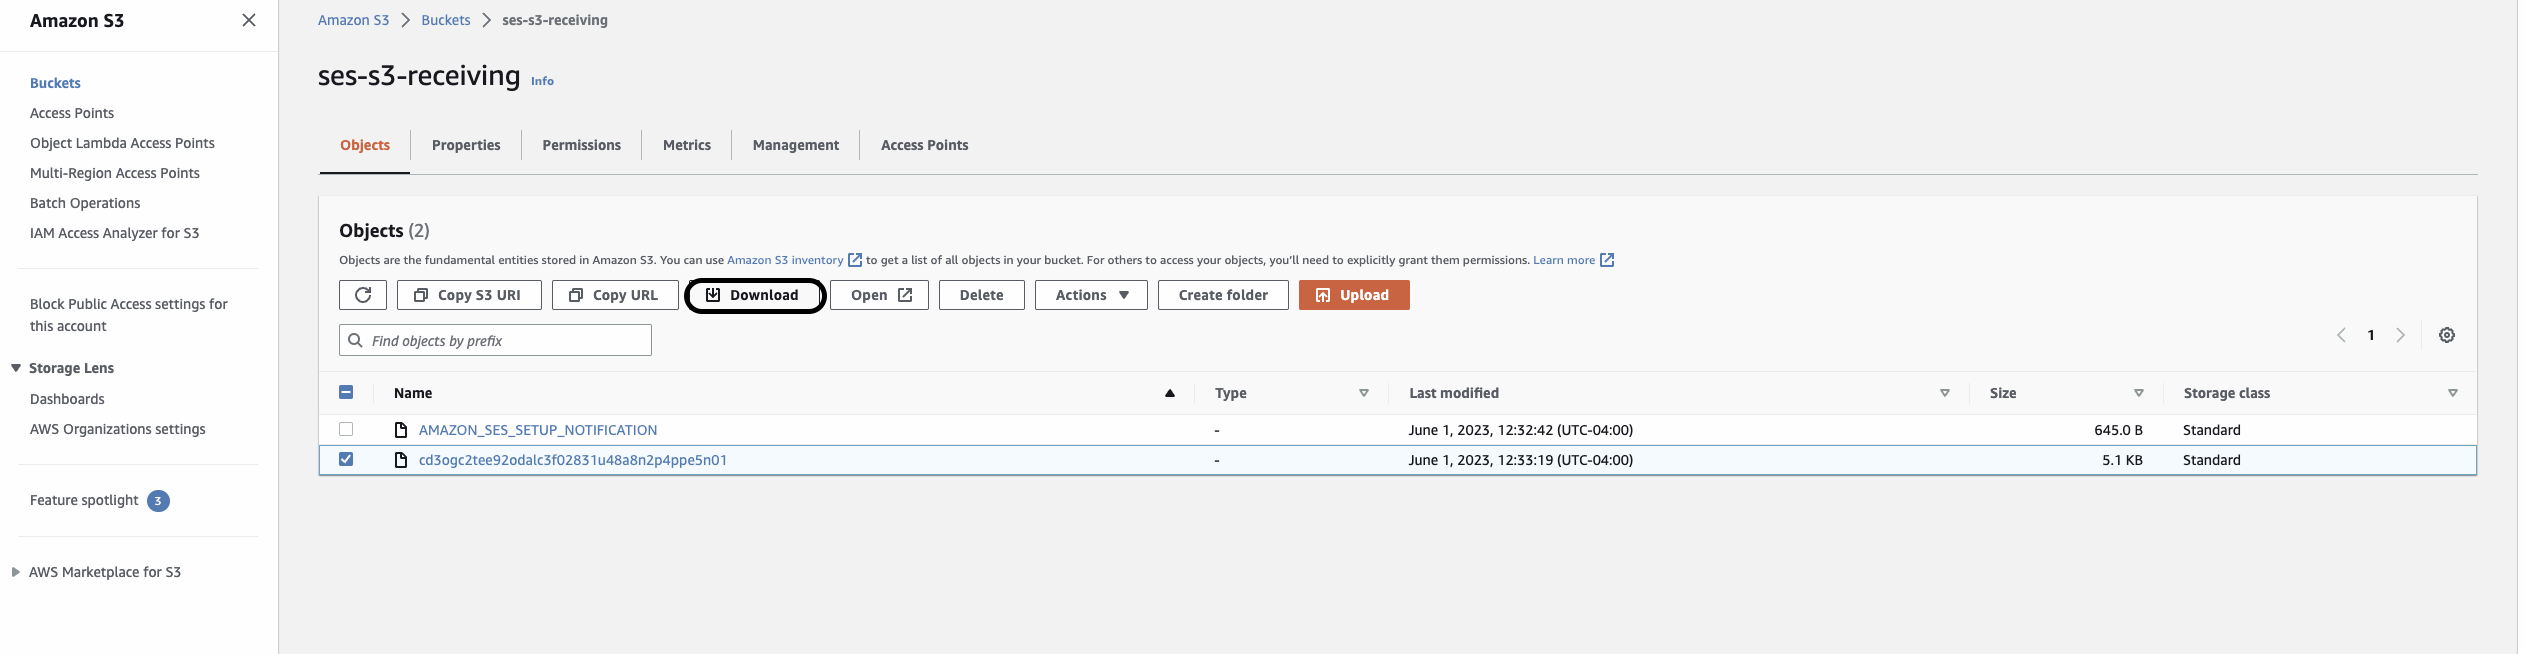Click the Type column sort arrow
The image size is (2525, 654).
(x=1363, y=393)
